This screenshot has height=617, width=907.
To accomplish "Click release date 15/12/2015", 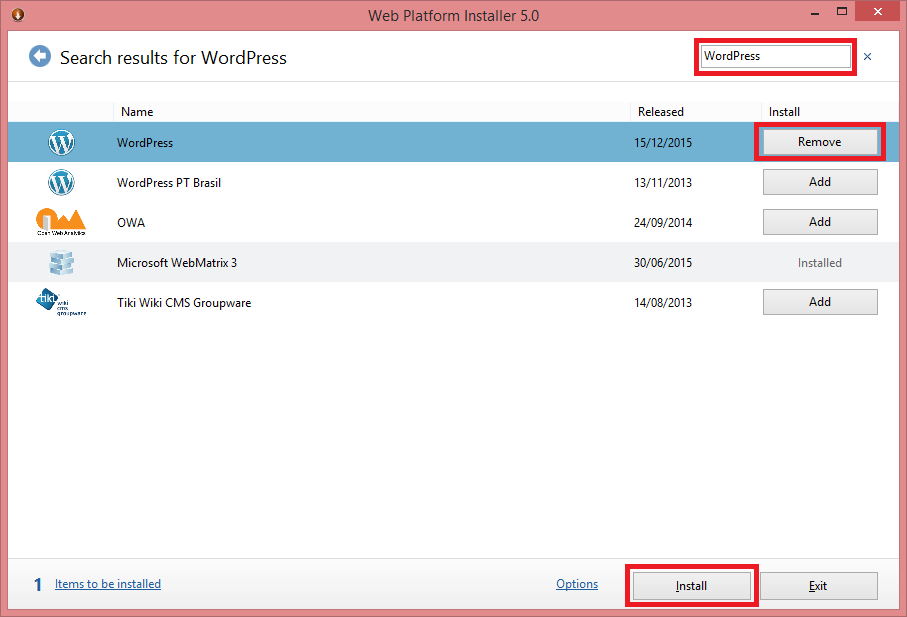I will (x=663, y=143).
